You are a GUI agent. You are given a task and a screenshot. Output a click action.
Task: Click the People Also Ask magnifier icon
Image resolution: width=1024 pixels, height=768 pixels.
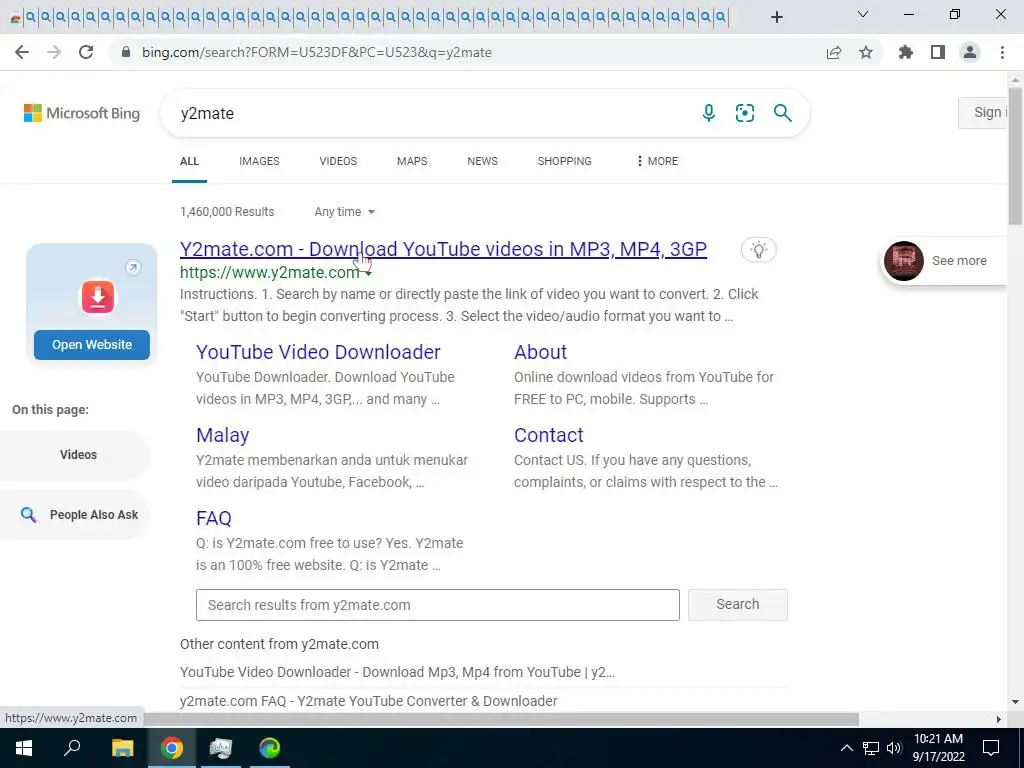click(x=28, y=515)
